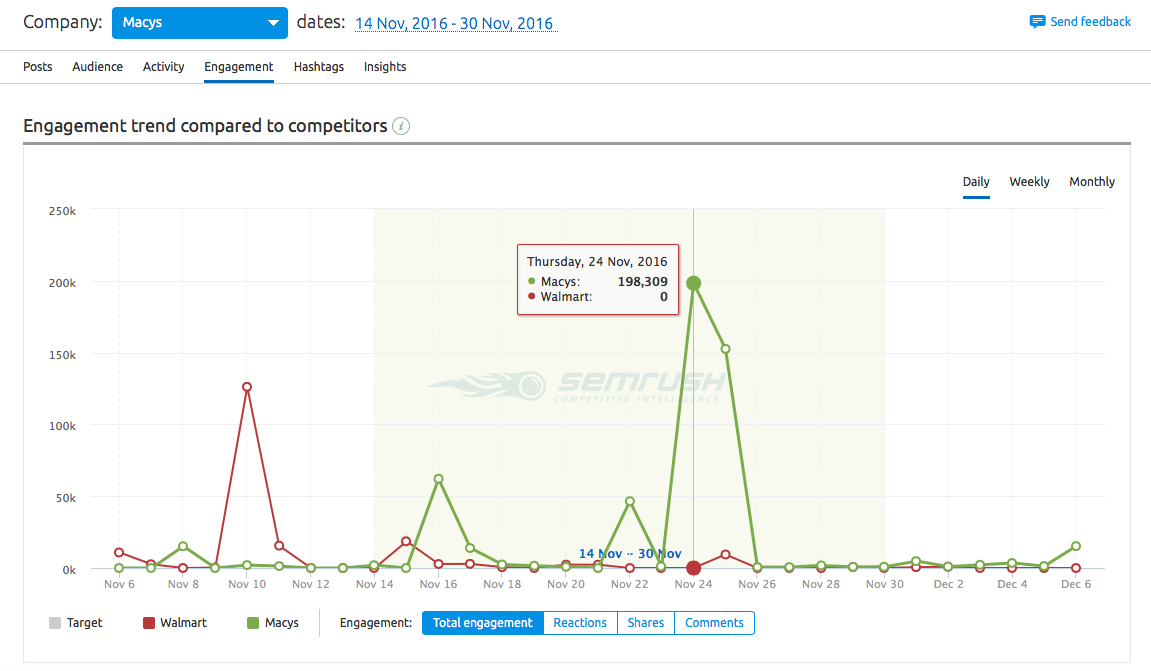1151x671 pixels.
Task: Click the Walmart peak data point on Nov 10
Action: click(247, 387)
